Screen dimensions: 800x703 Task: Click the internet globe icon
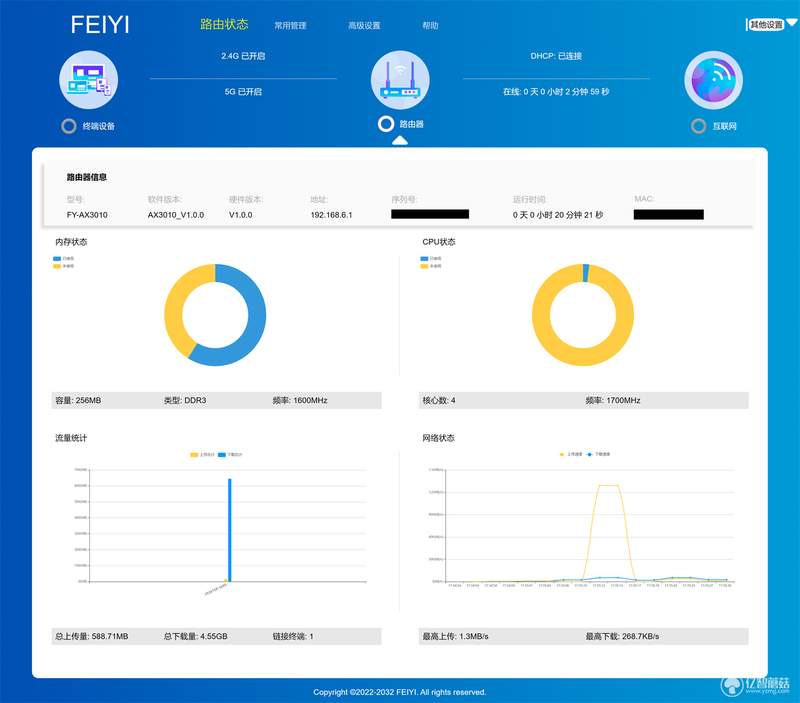pyautogui.click(x=713, y=80)
